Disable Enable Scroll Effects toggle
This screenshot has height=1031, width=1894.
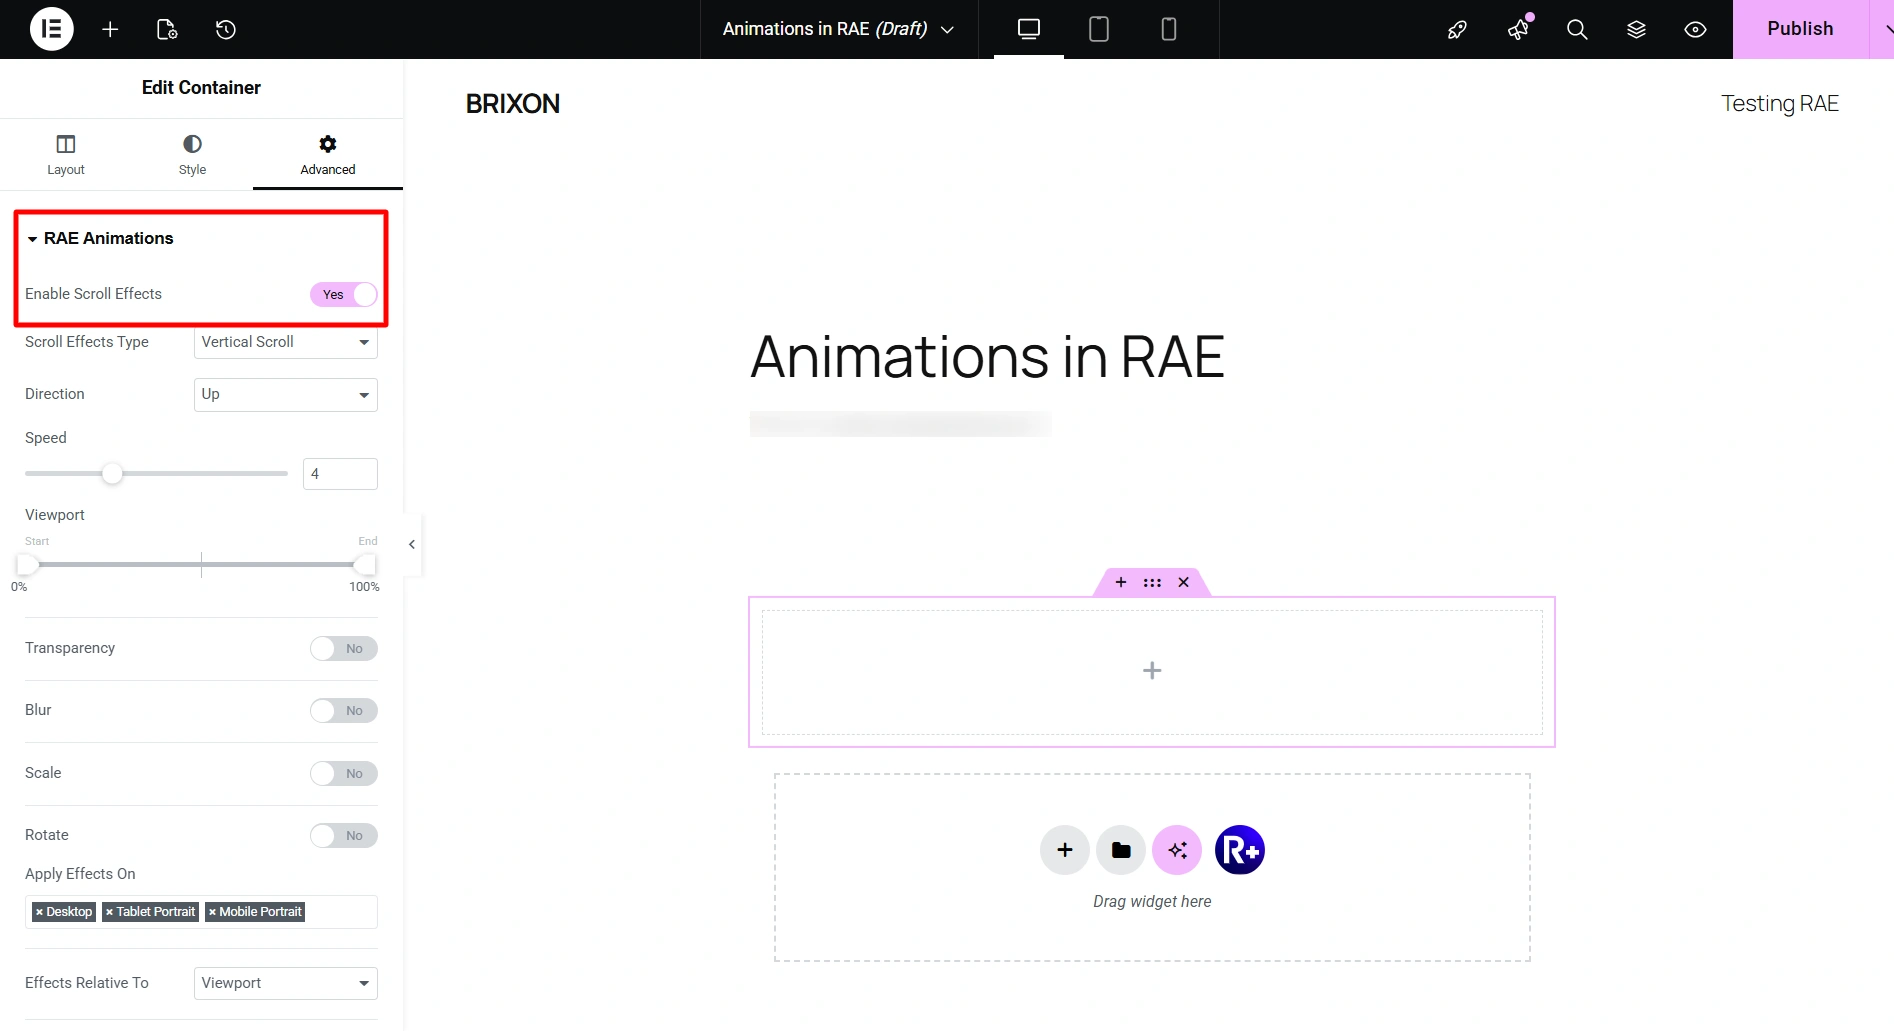click(344, 294)
